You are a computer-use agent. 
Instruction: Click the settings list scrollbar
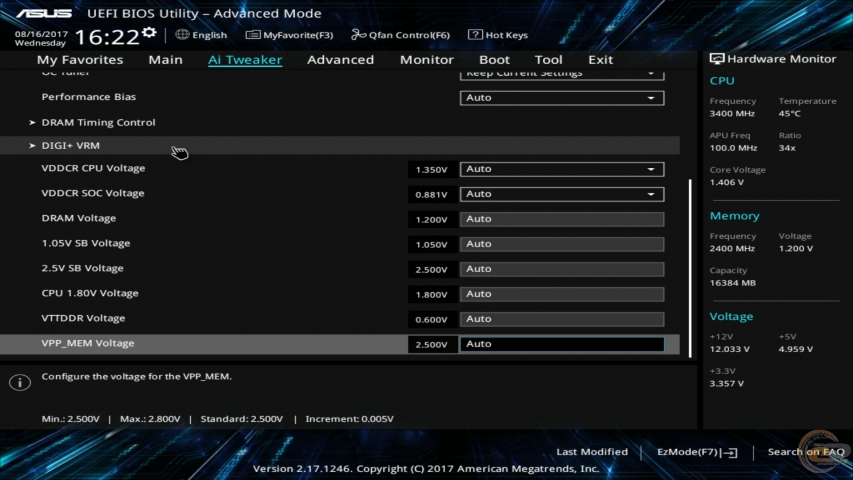coord(690,268)
